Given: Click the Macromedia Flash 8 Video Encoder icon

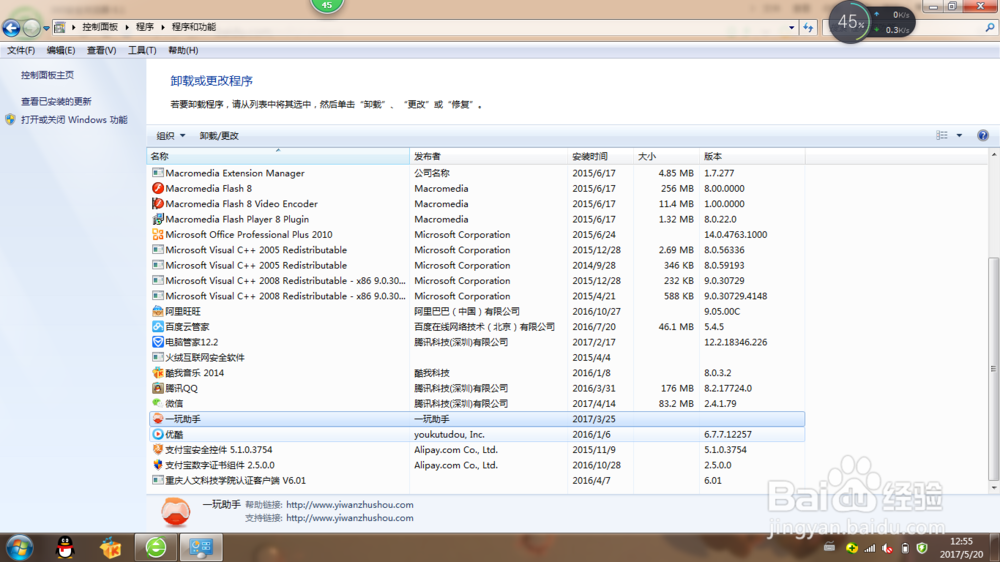Looking at the screenshot, I should coord(158,203).
